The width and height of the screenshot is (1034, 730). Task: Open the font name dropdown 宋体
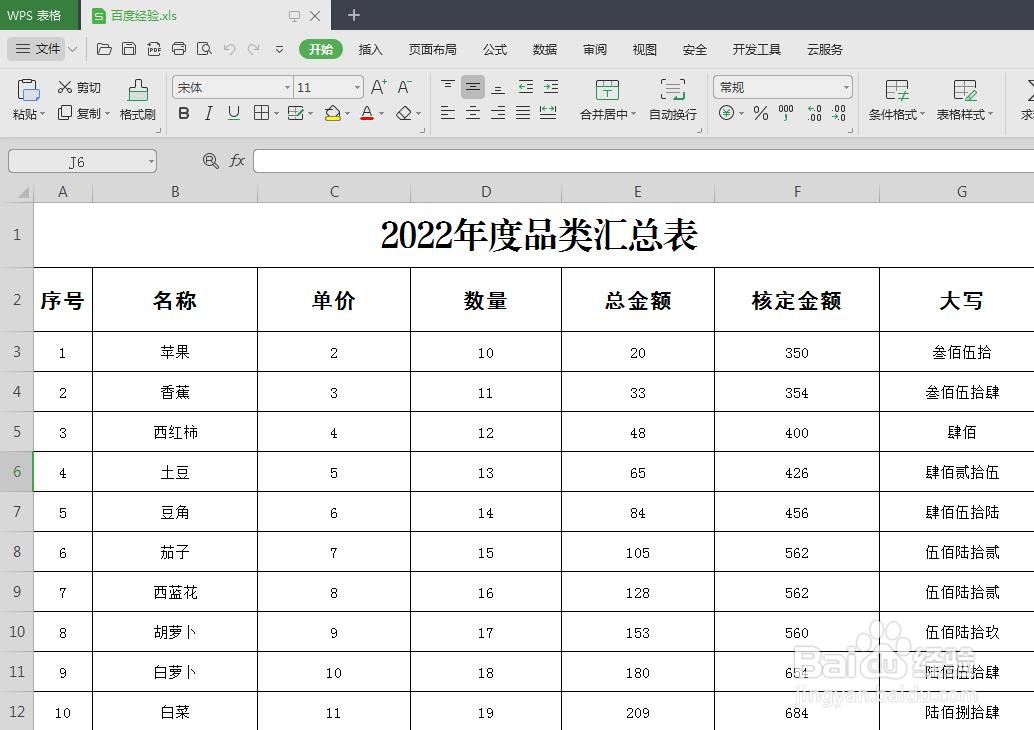click(x=288, y=87)
